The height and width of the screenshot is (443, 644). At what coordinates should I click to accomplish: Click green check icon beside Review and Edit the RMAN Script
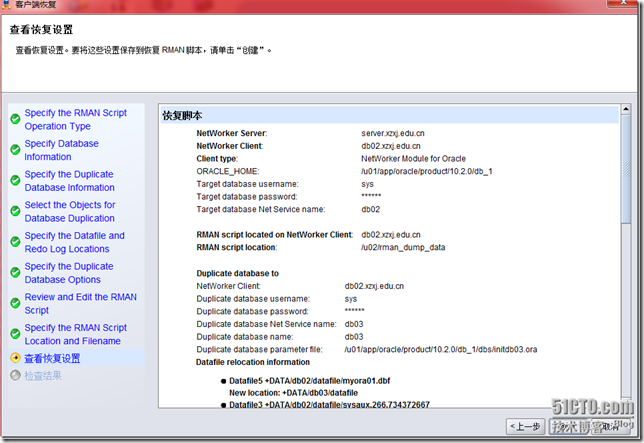click(15, 303)
